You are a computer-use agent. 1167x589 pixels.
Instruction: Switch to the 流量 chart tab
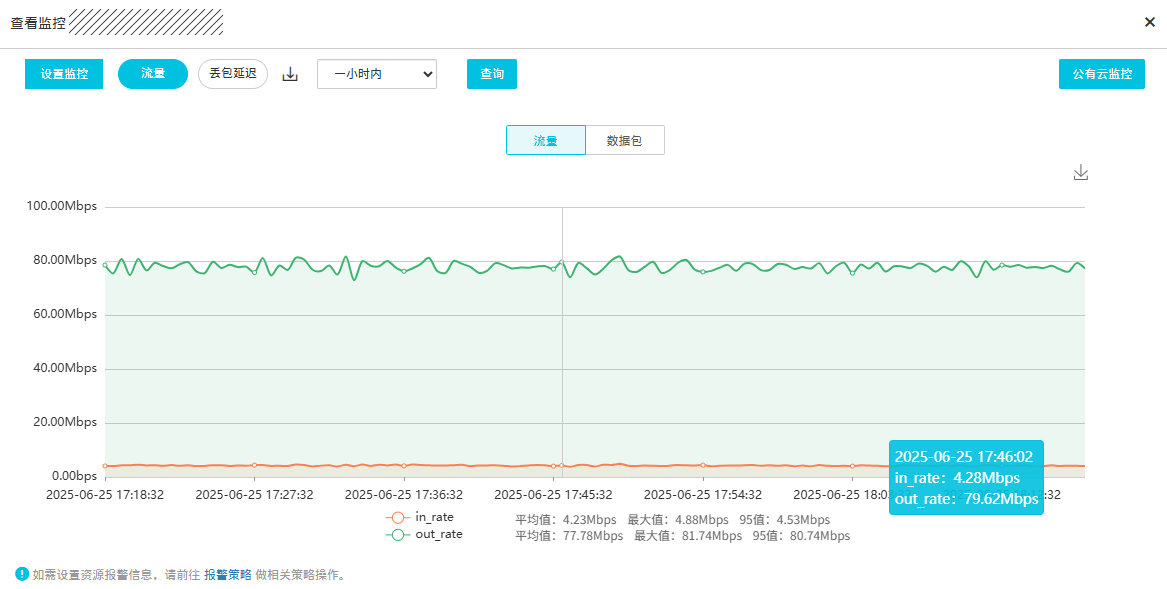coord(545,141)
